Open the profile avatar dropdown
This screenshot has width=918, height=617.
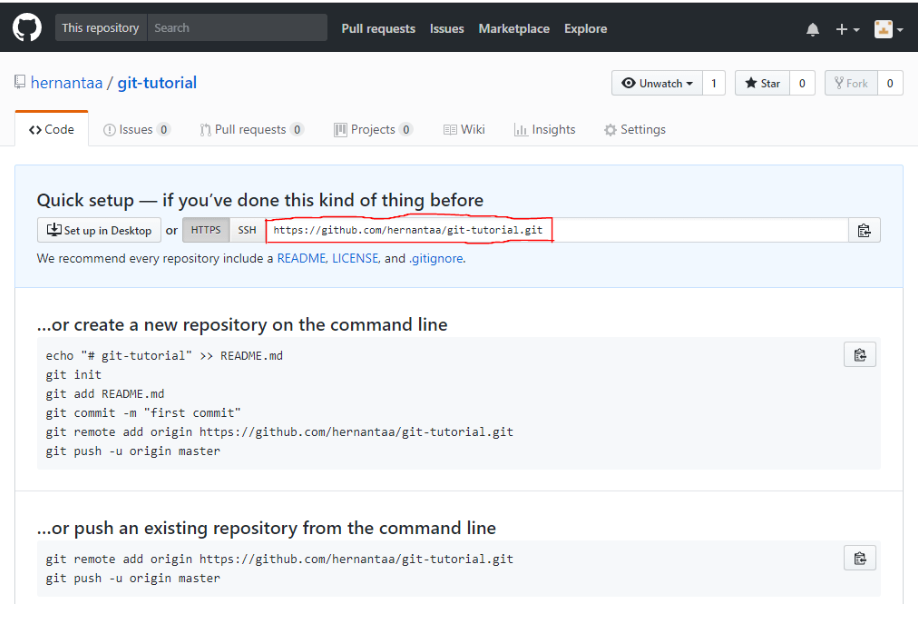884,28
